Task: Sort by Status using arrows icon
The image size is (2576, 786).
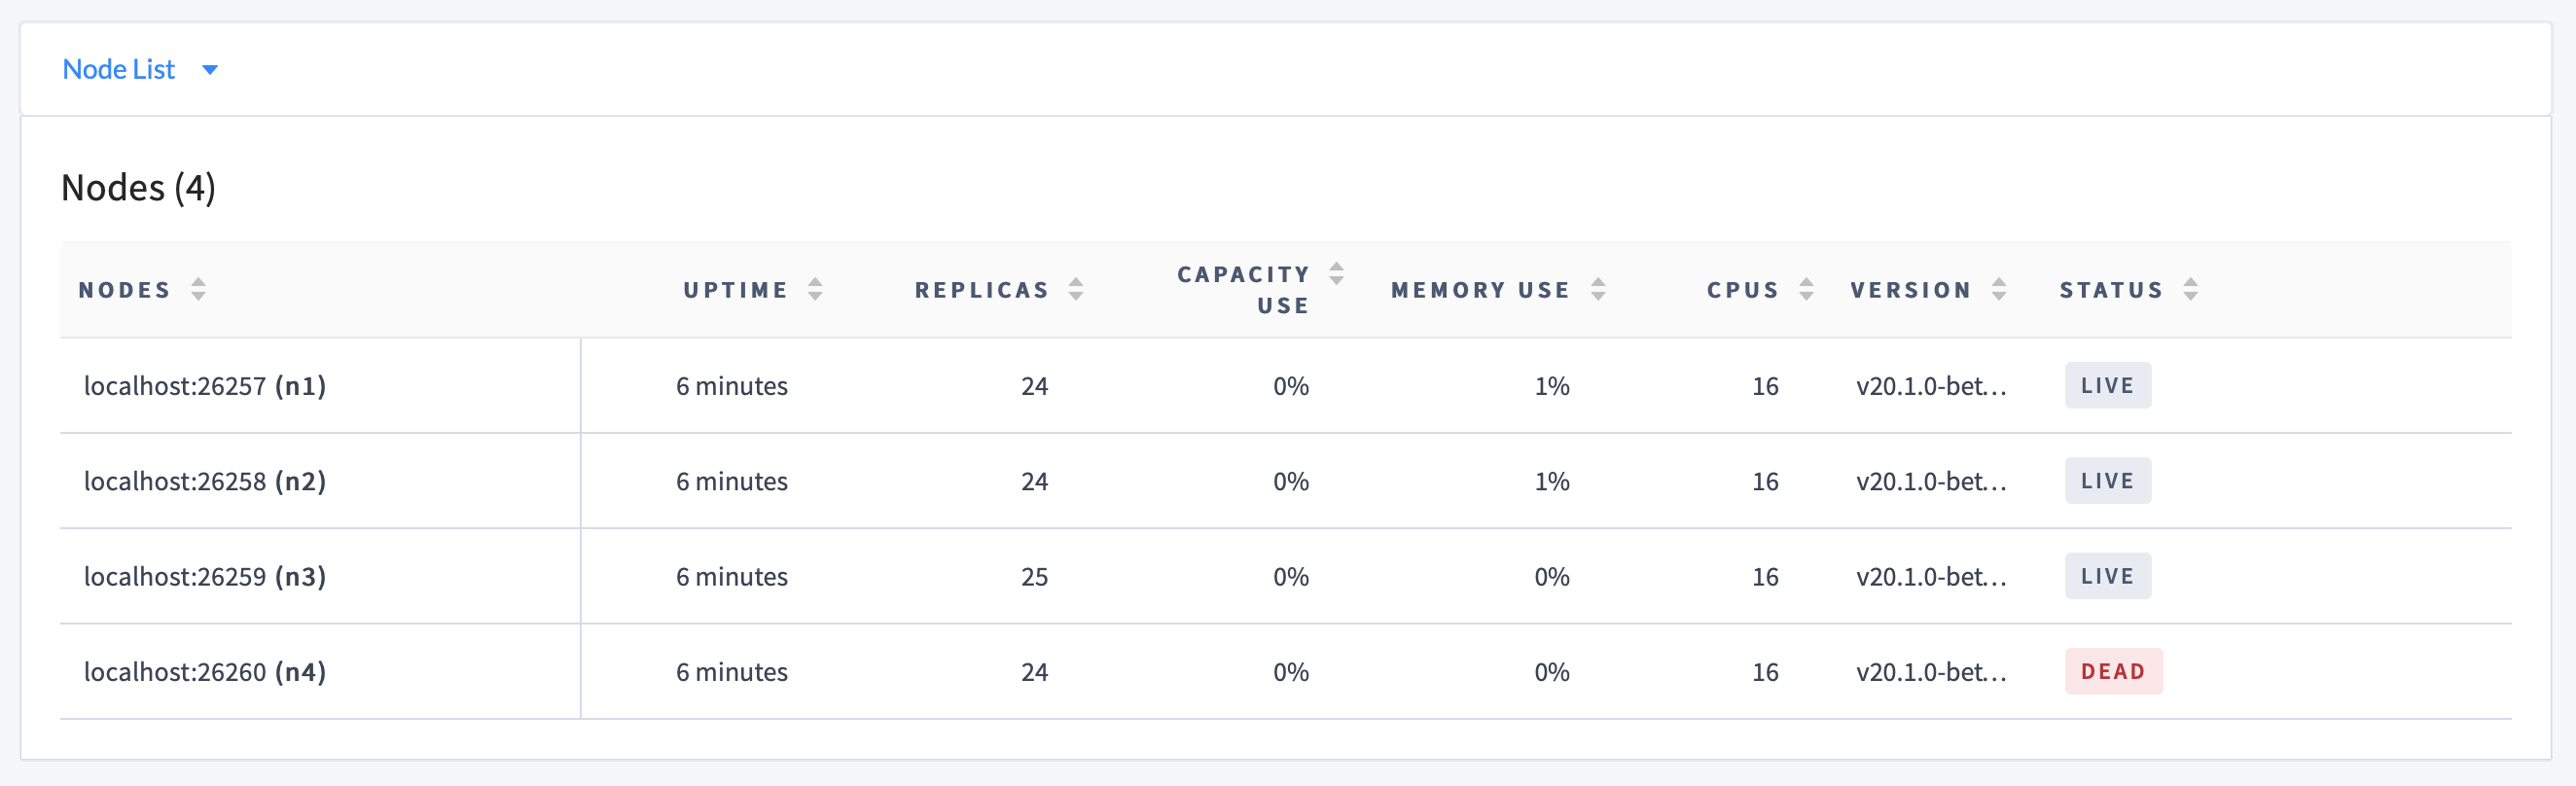Action: (x=2190, y=289)
